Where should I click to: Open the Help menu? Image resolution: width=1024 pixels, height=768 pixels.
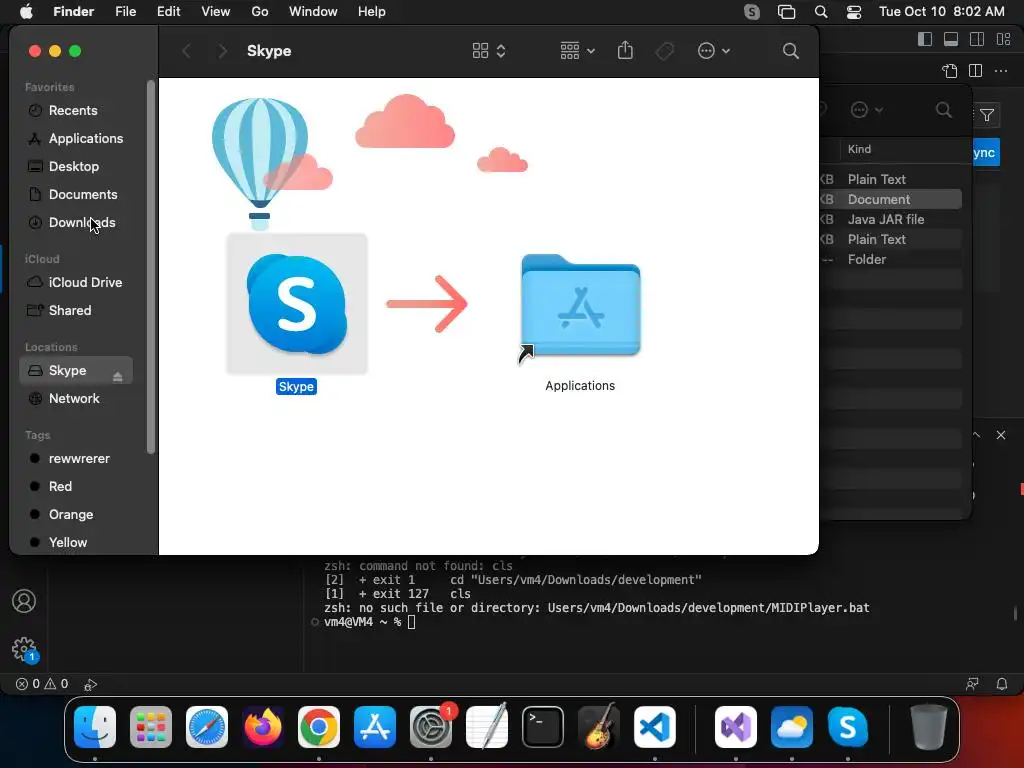pos(372,12)
